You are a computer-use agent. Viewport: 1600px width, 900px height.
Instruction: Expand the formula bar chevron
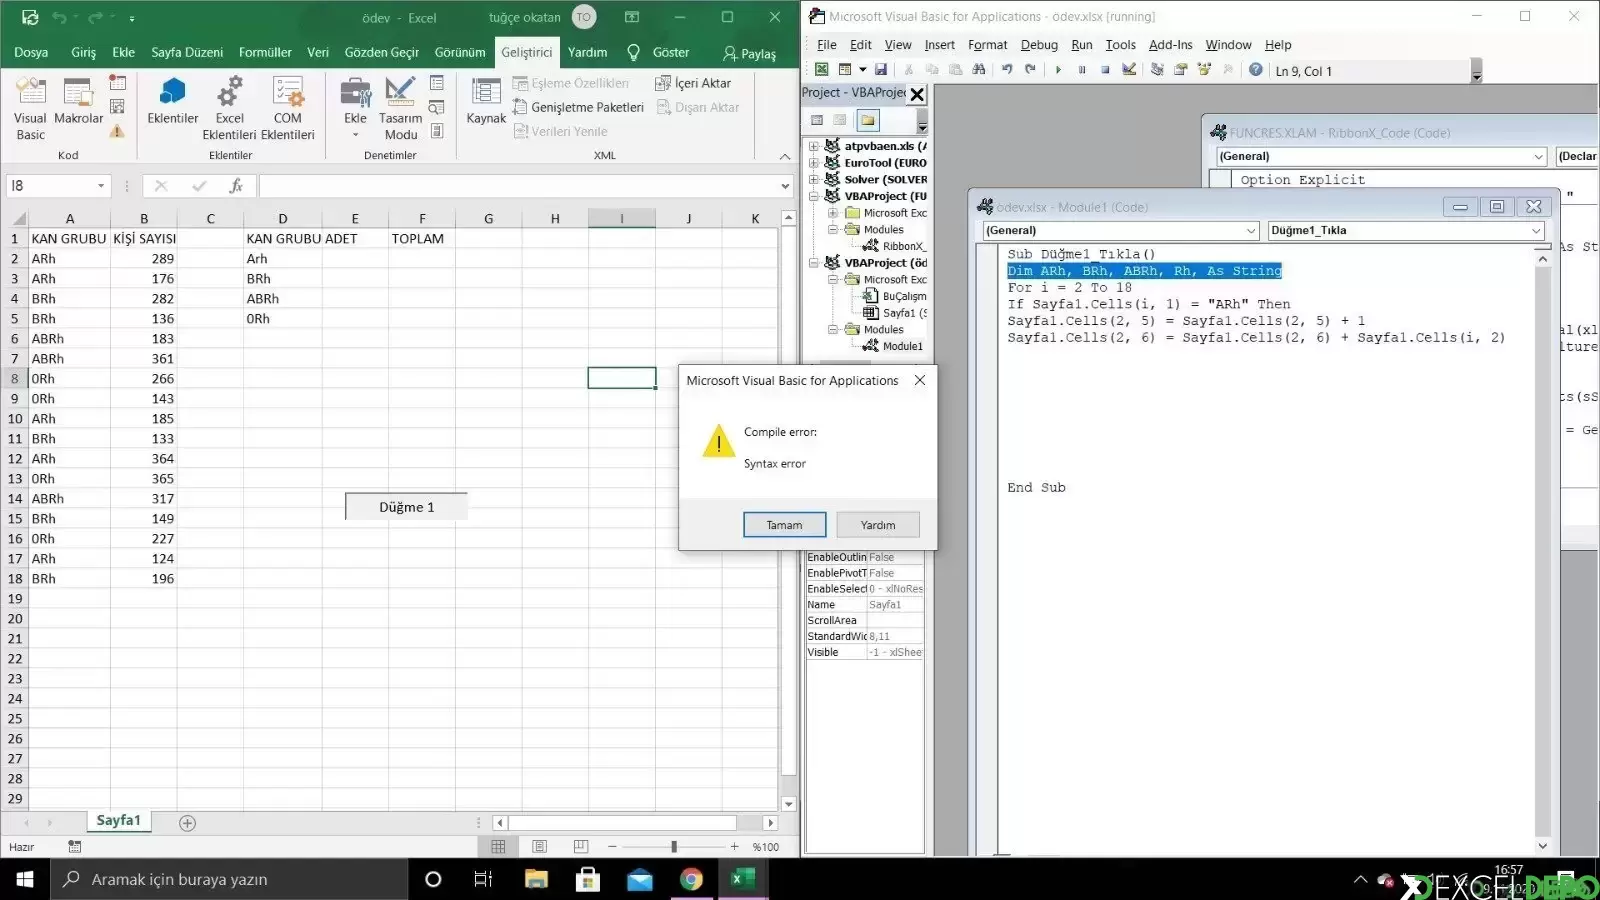(x=785, y=186)
